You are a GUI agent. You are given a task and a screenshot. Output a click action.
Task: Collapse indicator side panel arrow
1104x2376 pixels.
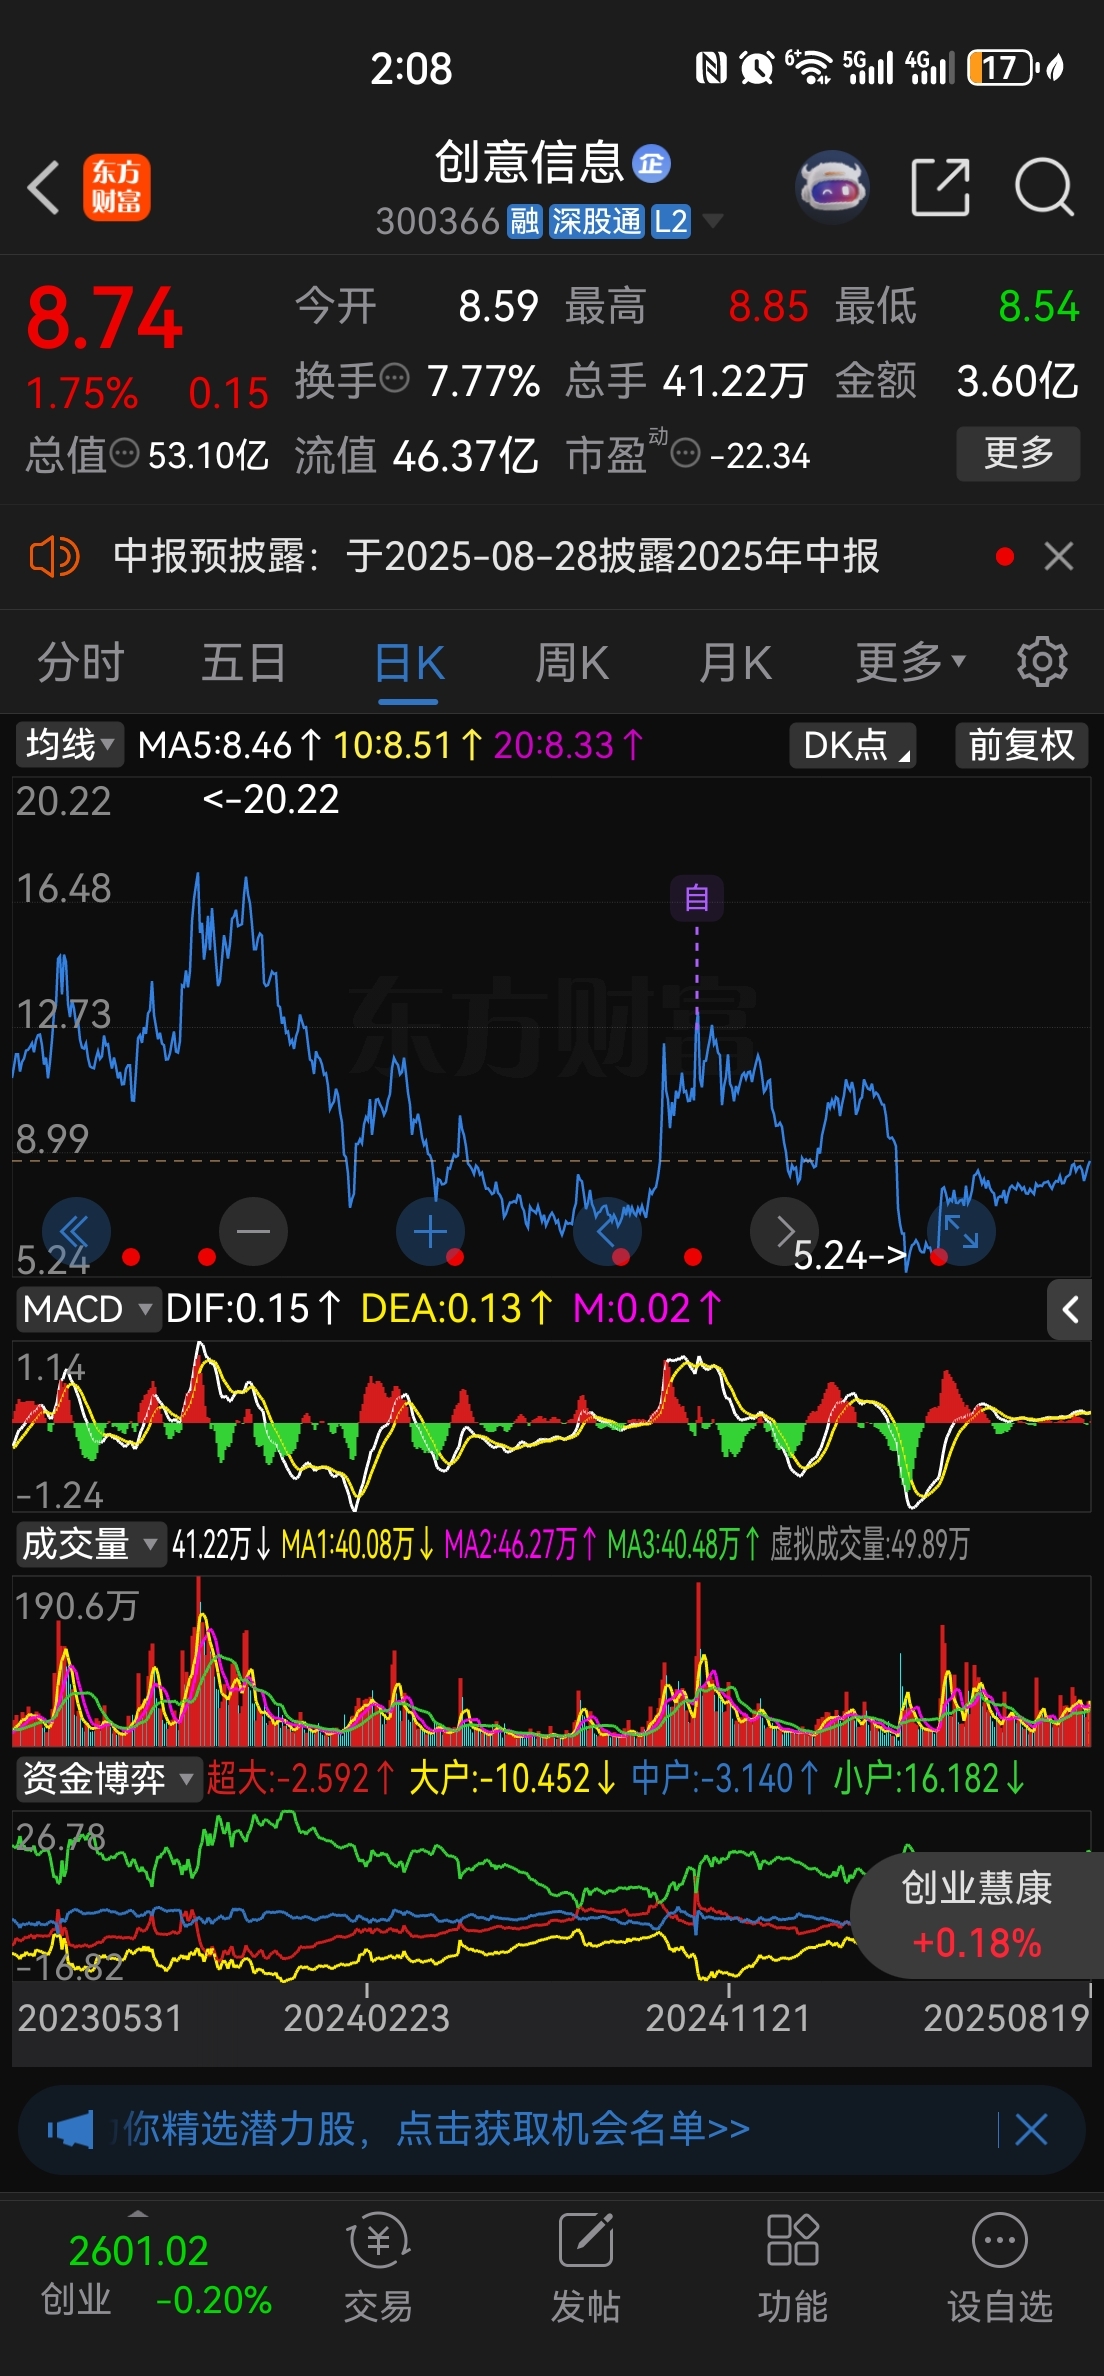1070,1309
